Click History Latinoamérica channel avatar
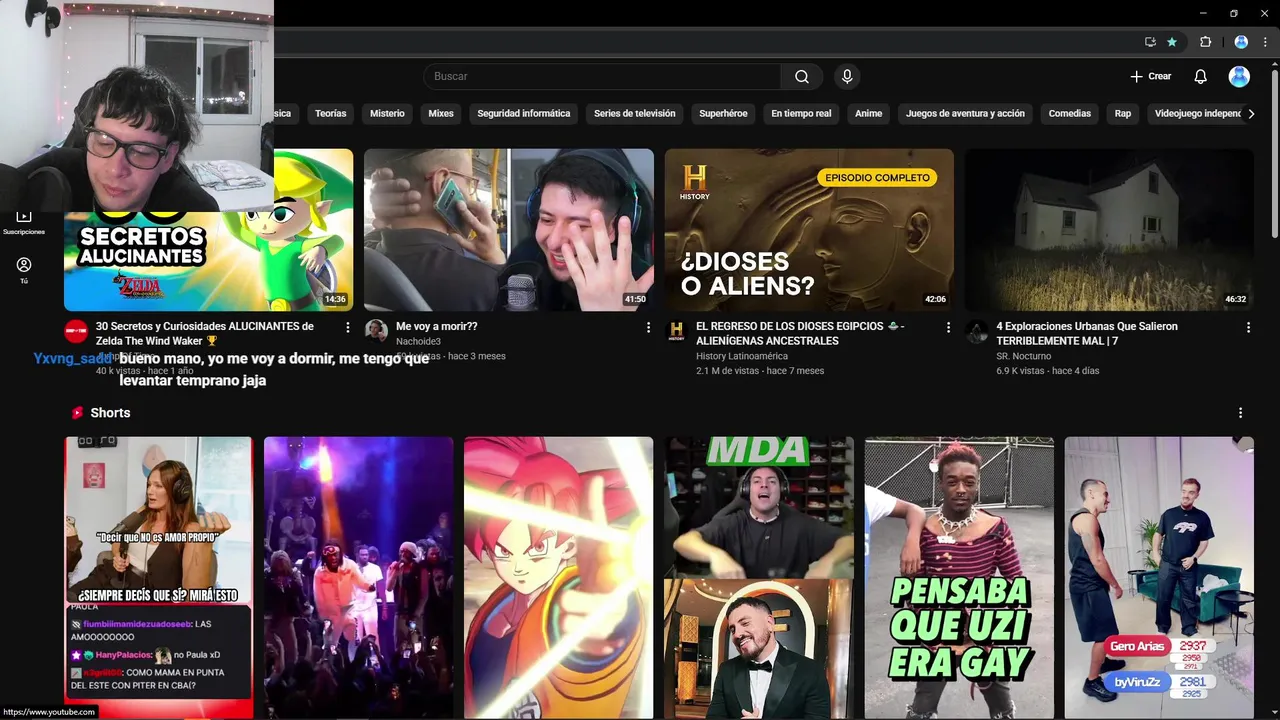The width and height of the screenshot is (1280, 720). pos(676,332)
